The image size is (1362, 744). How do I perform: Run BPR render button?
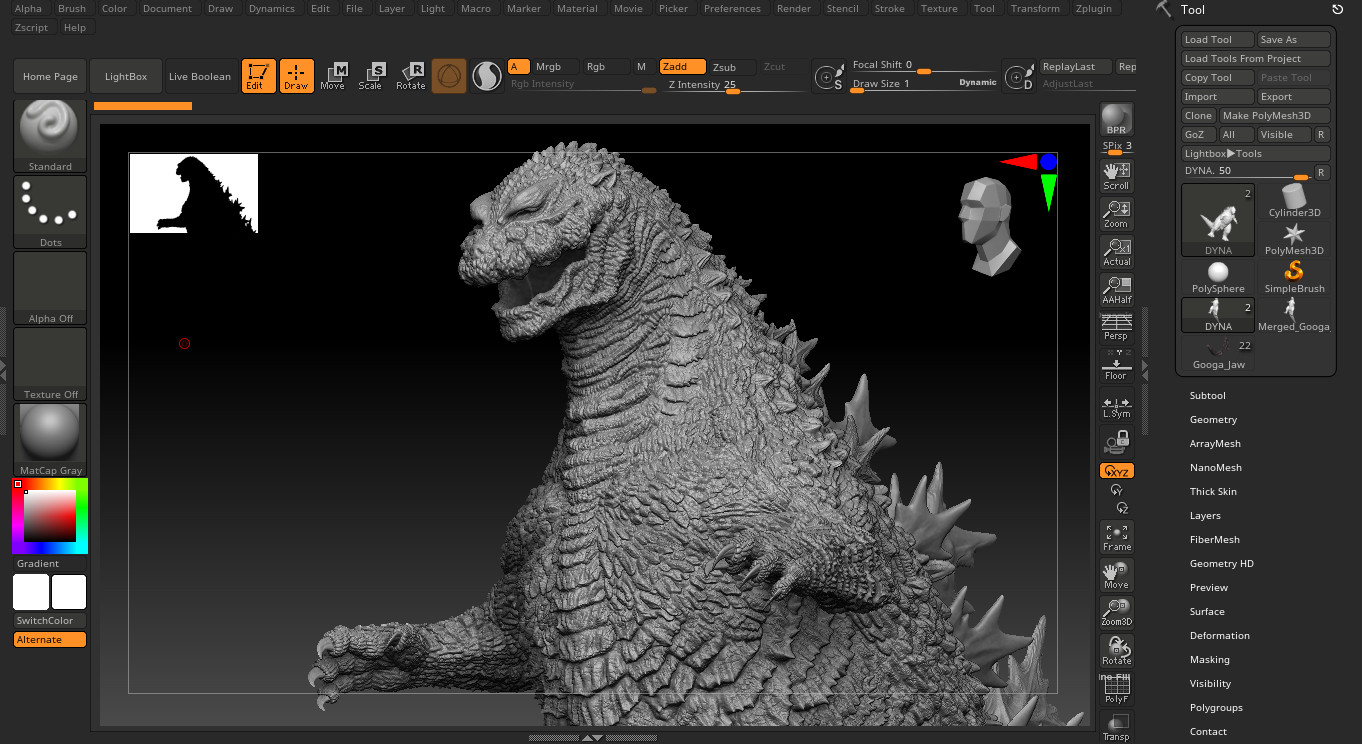coord(1116,119)
